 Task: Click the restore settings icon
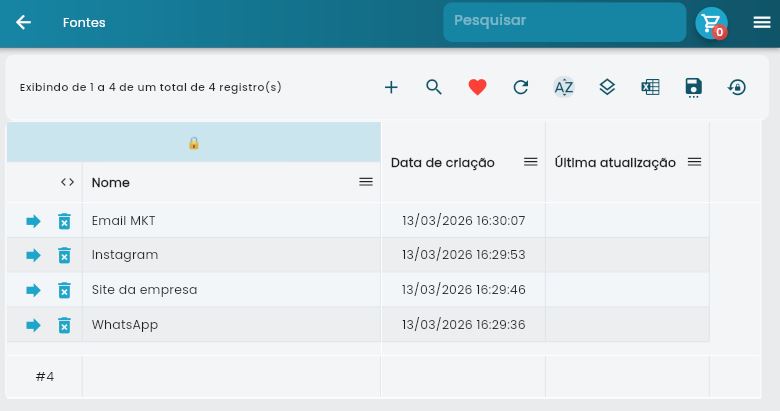pos(737,87)
